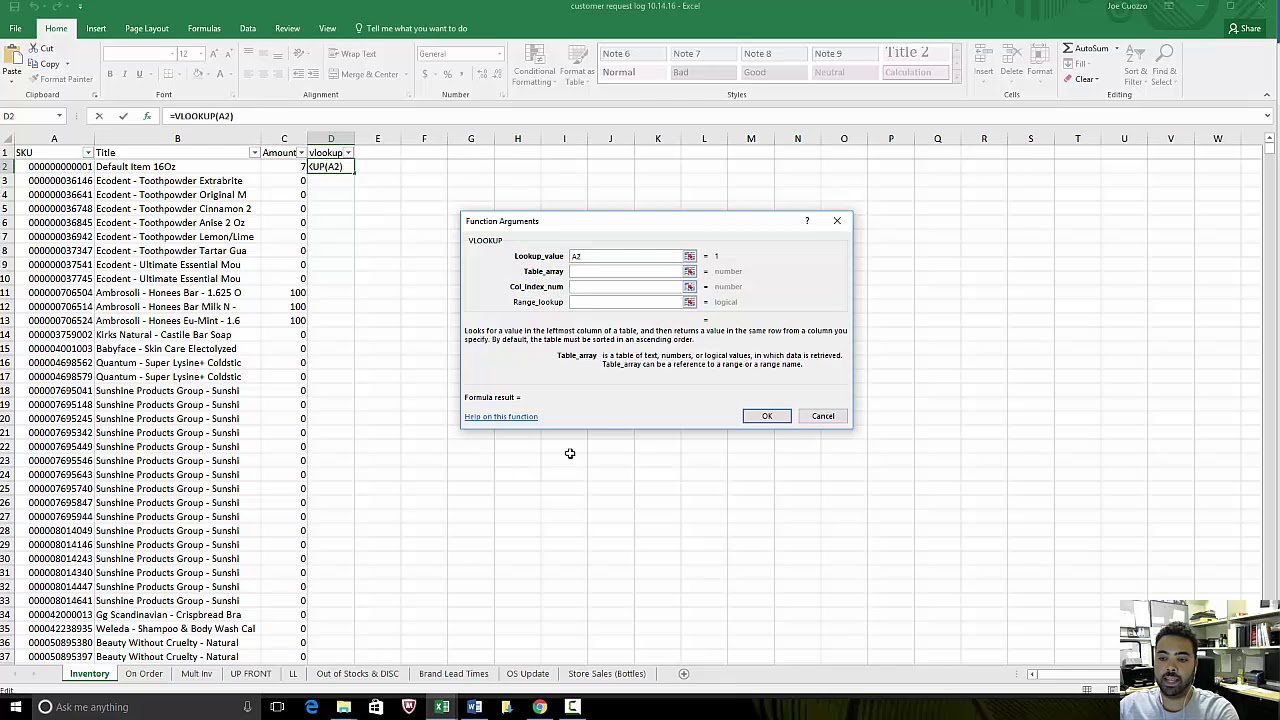Click the AutoSum sigma icon
This screenshot has width=1280, height=720.
tap(1068, 49)
